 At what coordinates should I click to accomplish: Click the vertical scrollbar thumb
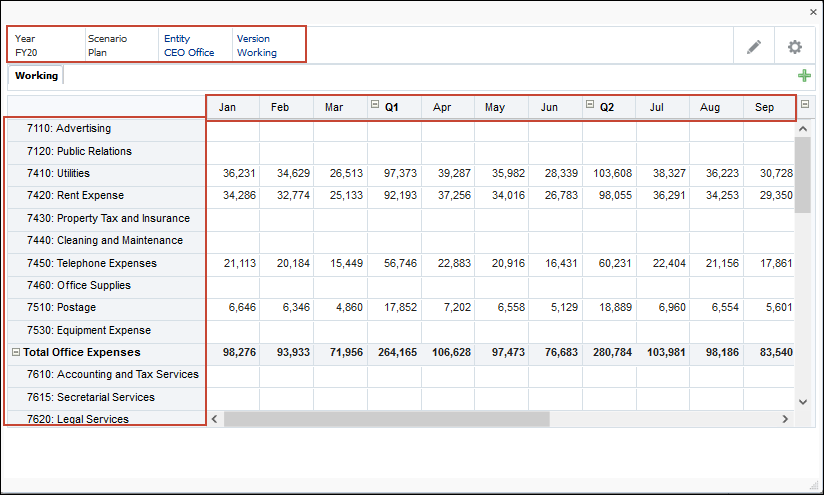pyautogui.click(x=802, y=175)
